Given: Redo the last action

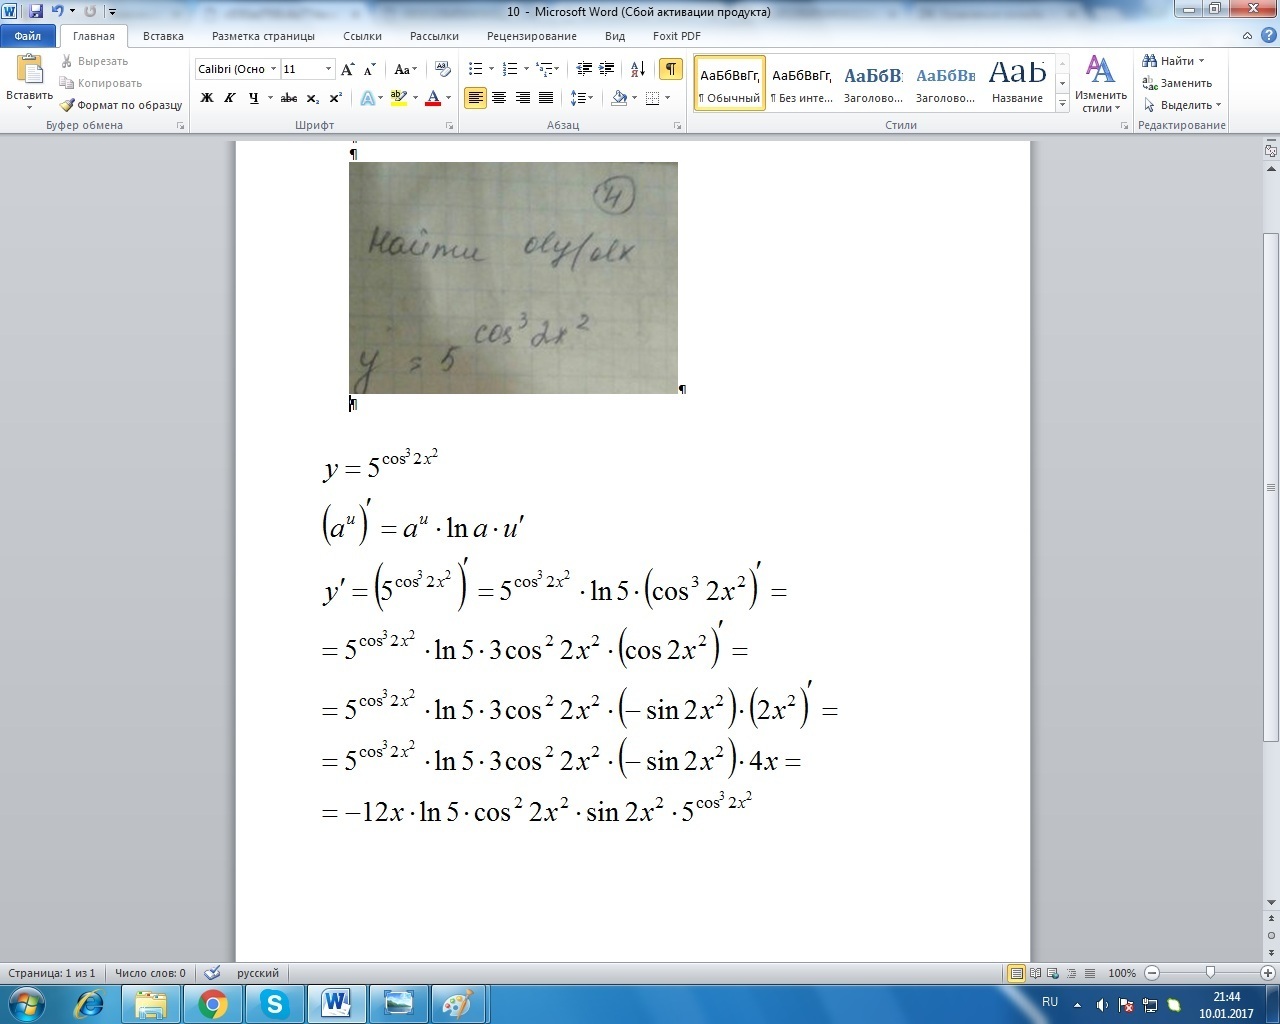Looking at the screenshot, I should coord(90,12).
